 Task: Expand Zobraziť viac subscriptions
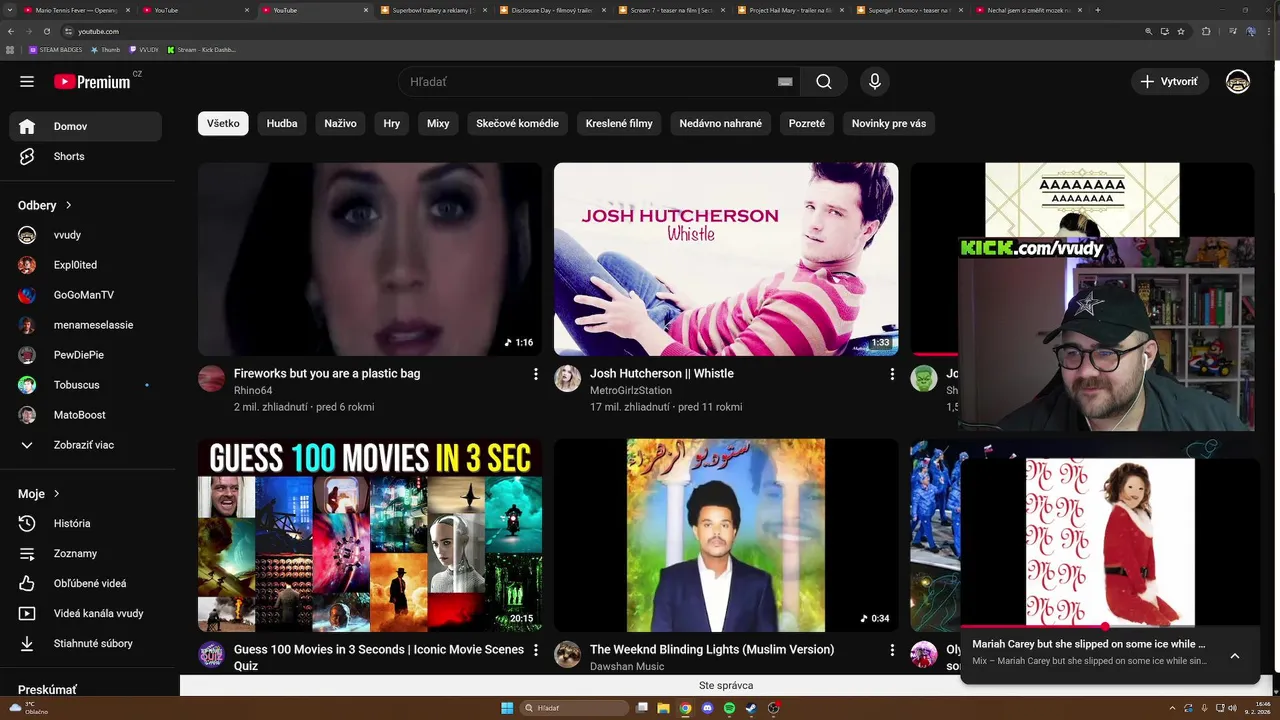point(85,445)
